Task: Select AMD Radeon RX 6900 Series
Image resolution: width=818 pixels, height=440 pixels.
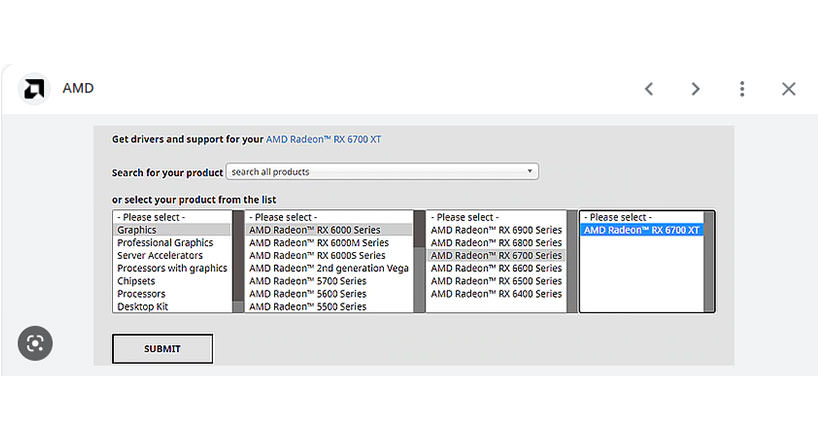Action: (x=496, y=230)
